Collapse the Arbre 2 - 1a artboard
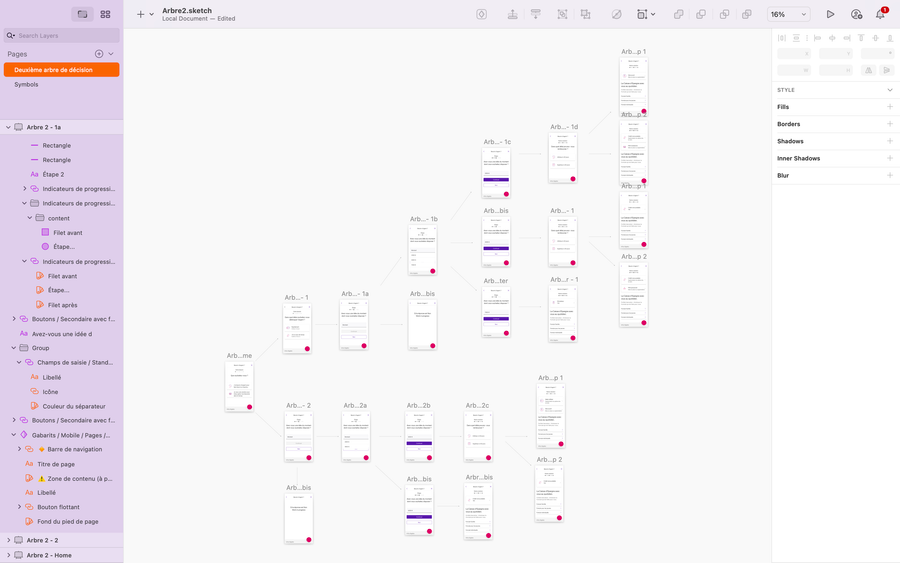Image resolution: width=900 pixels, height=563 pixels. point(8,127)
